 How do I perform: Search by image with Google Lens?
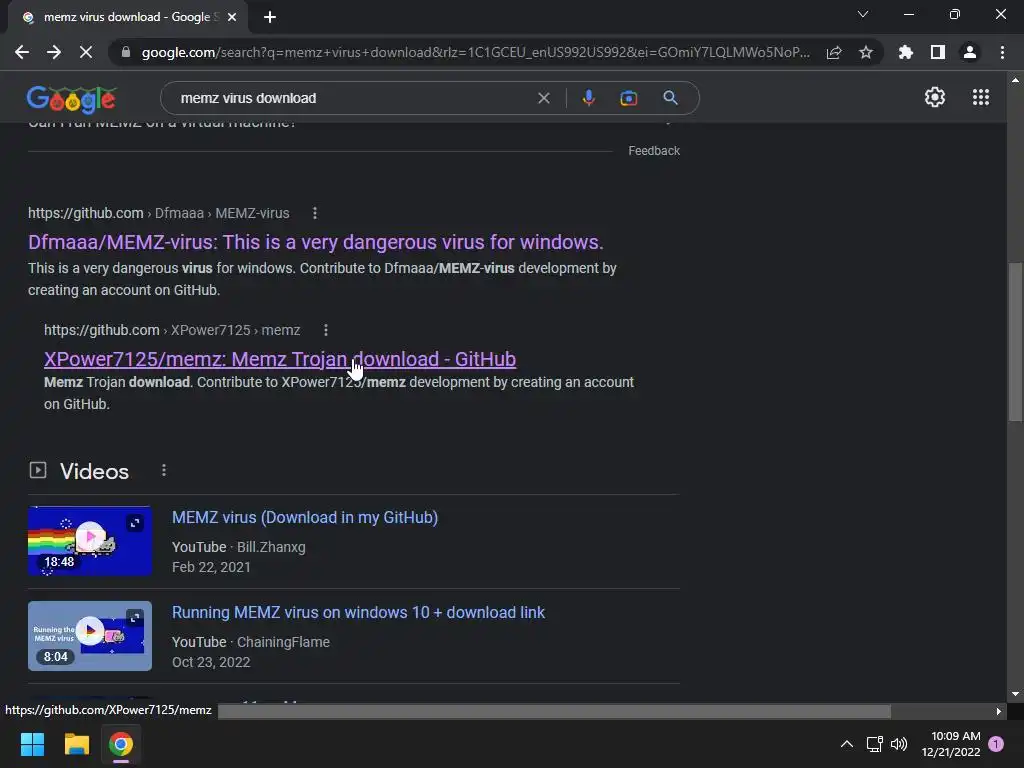click(x=628, y=98)
